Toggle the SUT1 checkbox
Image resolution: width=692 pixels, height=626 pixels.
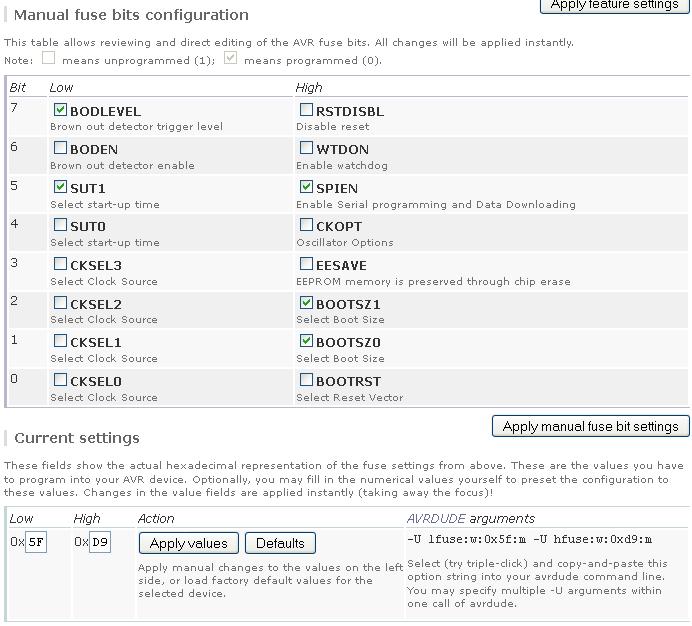point(60,186)
